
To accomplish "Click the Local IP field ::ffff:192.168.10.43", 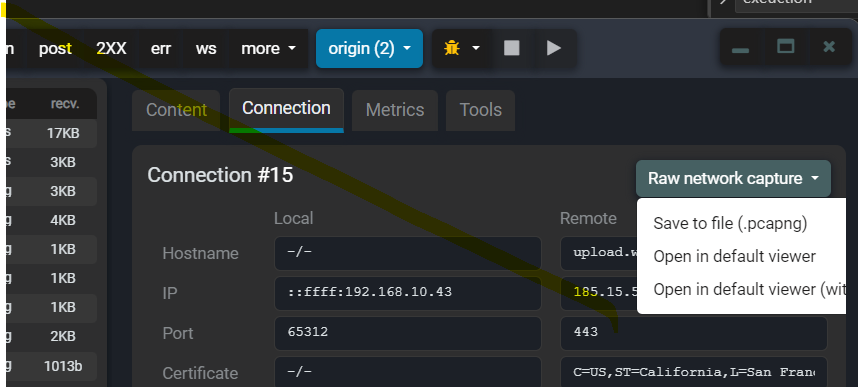I will (x=408, y=293).
